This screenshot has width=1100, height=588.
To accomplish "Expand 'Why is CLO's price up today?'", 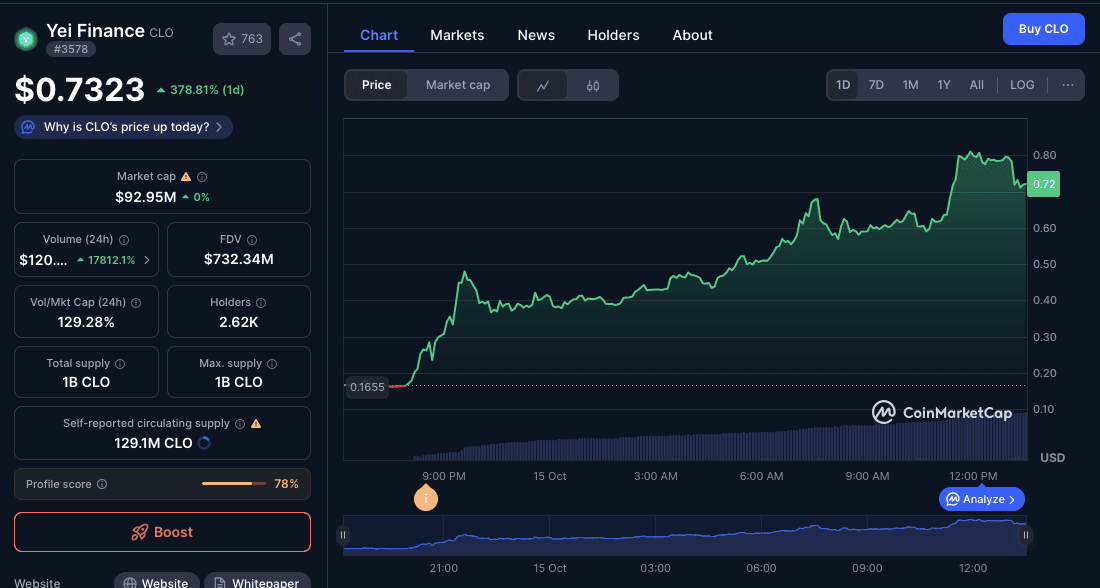I will (x=124, y=127).
